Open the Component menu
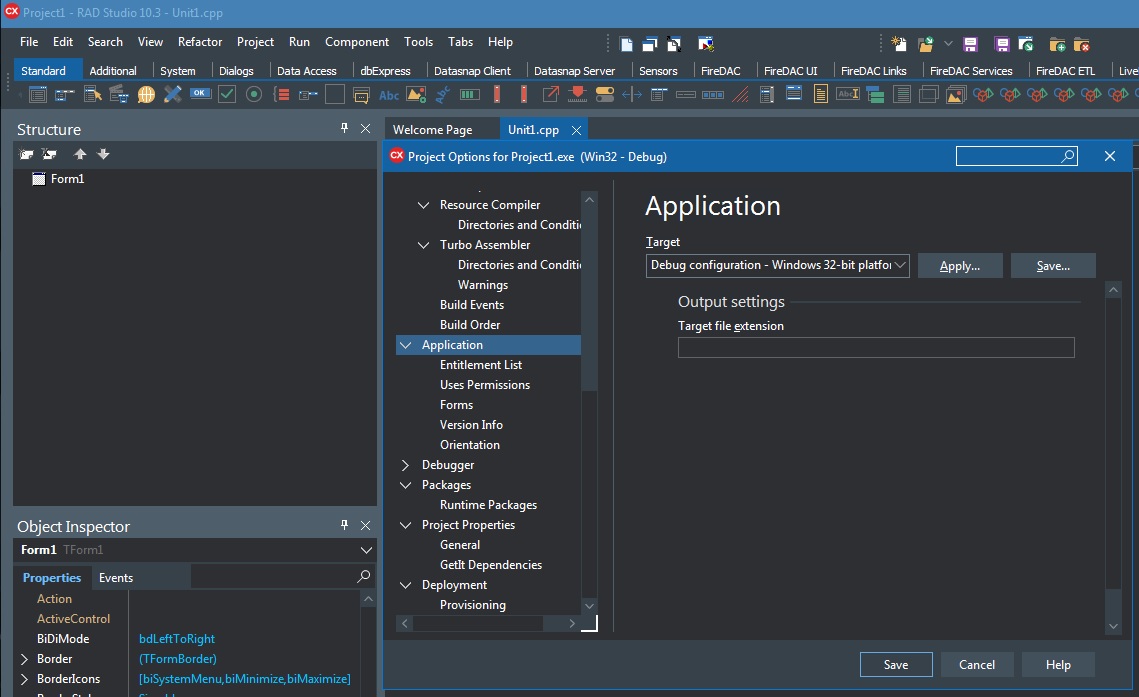 (357, 42)
